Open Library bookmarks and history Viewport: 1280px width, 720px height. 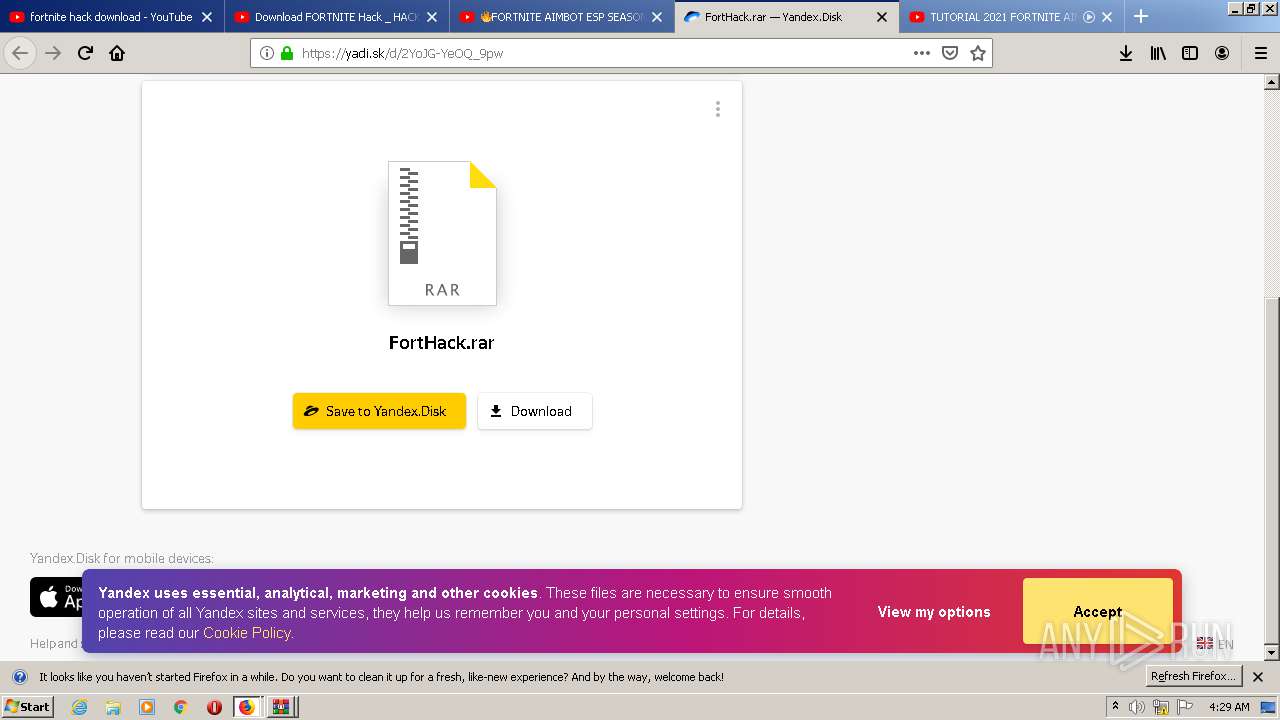(x=1158, y=53)
